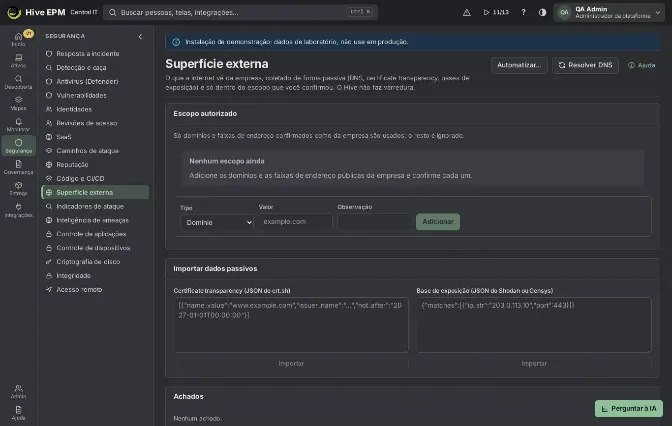Focus the Certificate transparency JSON textarea

[x=291, y=325]
